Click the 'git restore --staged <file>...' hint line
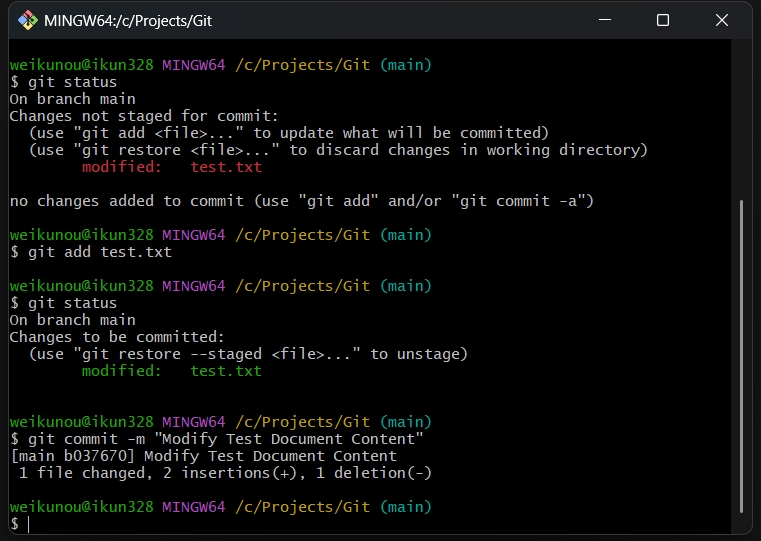761x541 pixels. (248, 354)
